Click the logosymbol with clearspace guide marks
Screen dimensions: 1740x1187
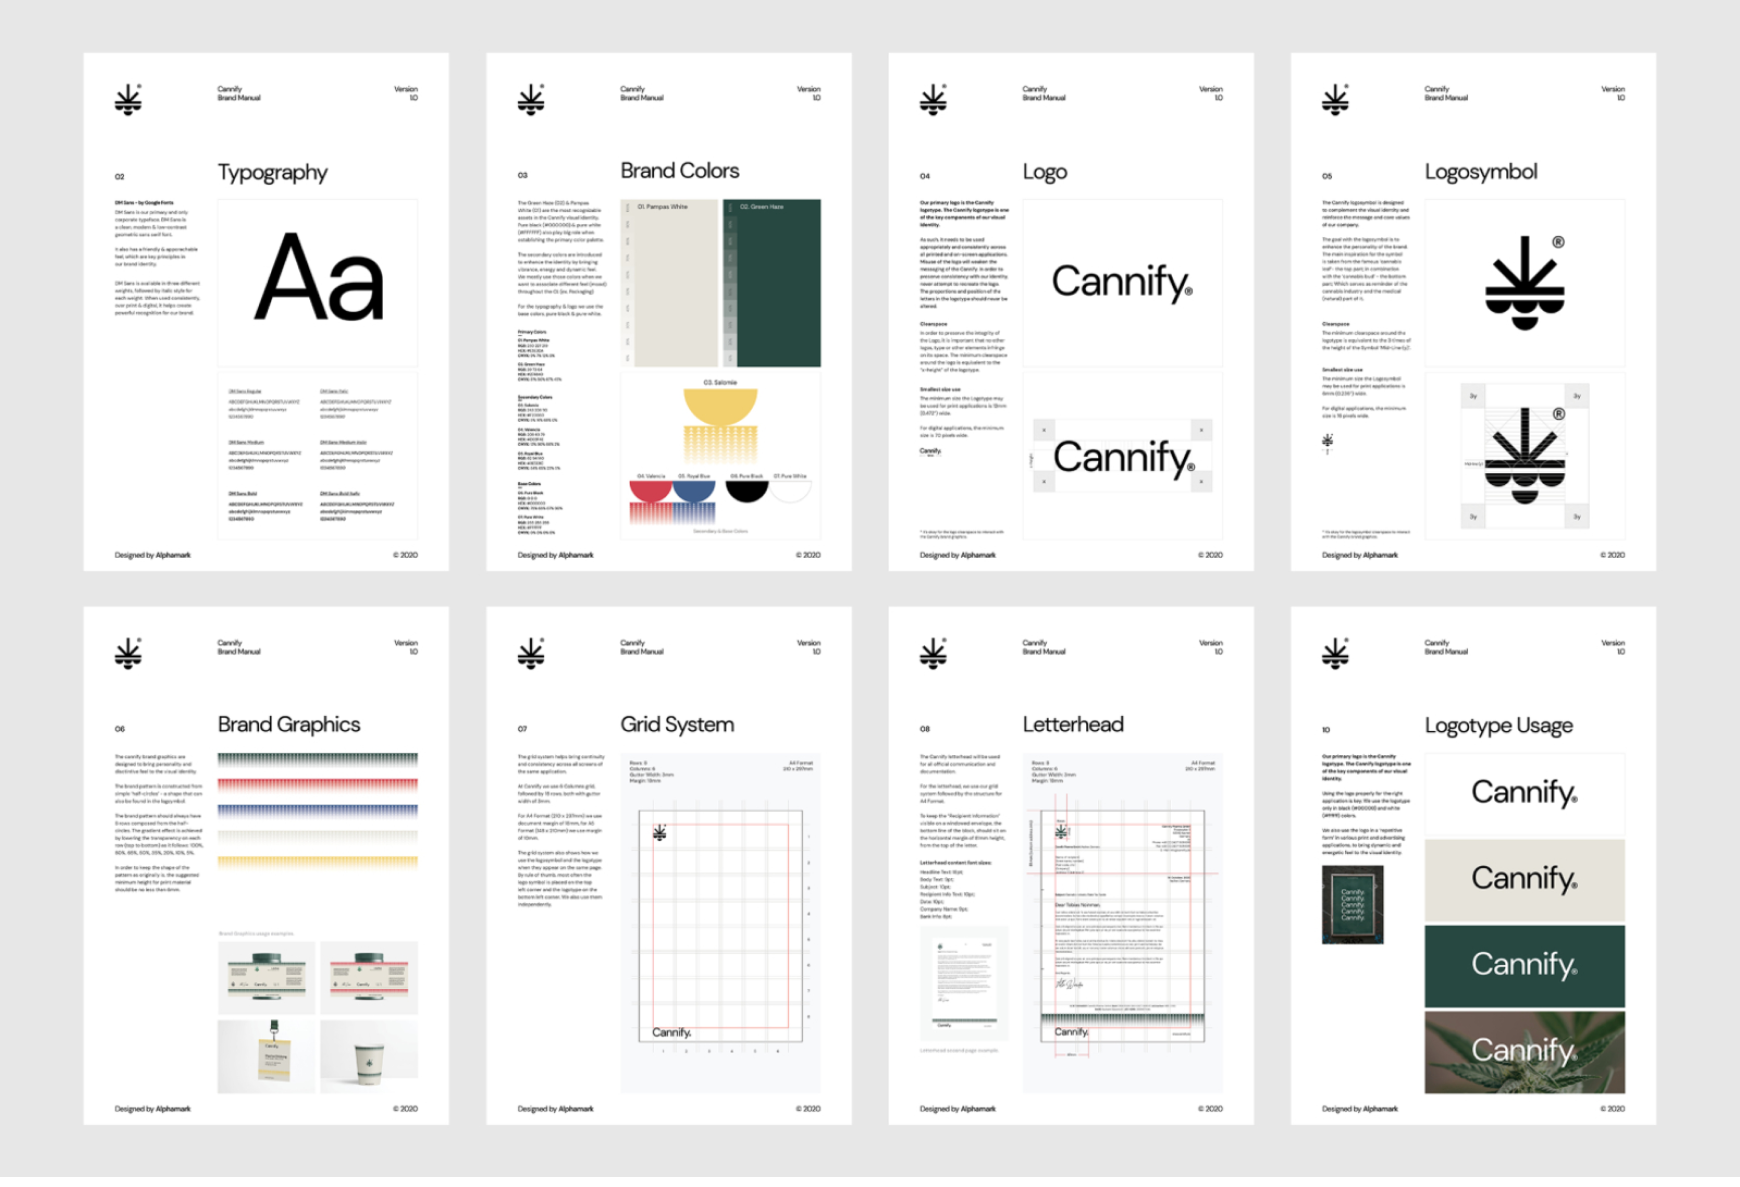[1524, 455]
